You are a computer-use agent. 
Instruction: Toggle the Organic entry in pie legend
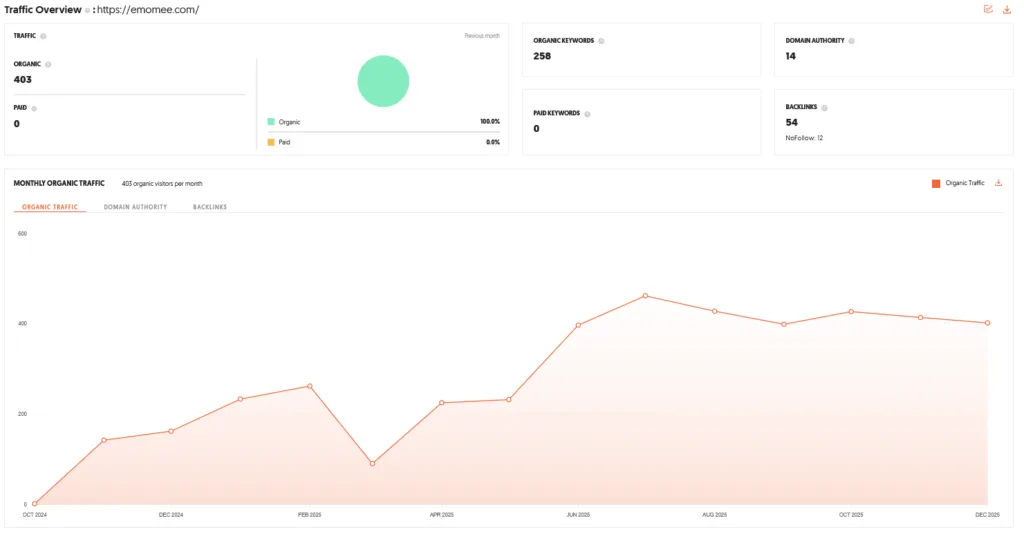tap(284, 122)
